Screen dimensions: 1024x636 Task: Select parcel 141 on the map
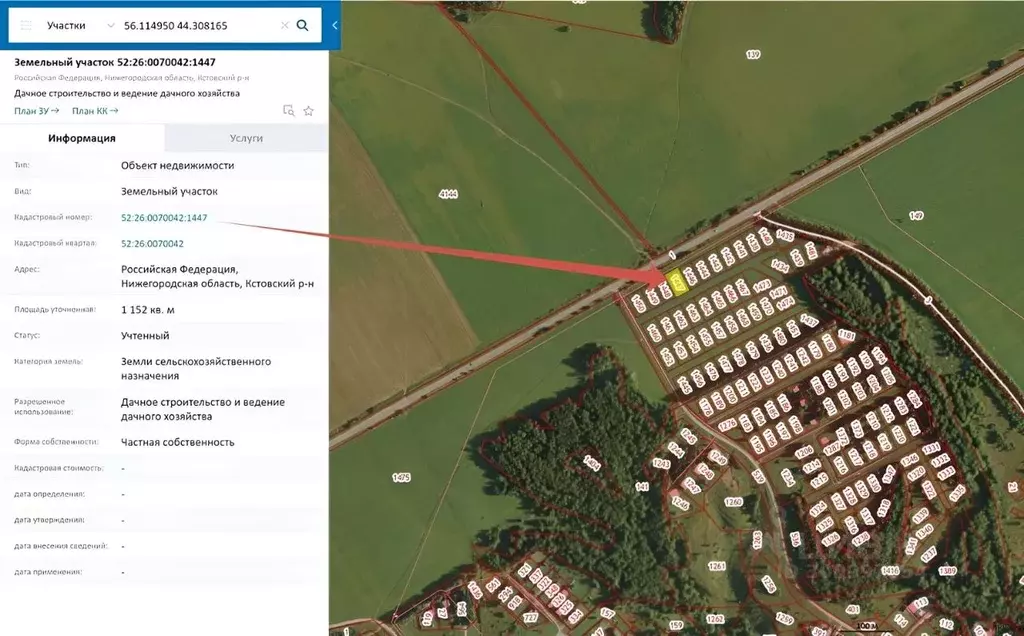pos(642,486)
